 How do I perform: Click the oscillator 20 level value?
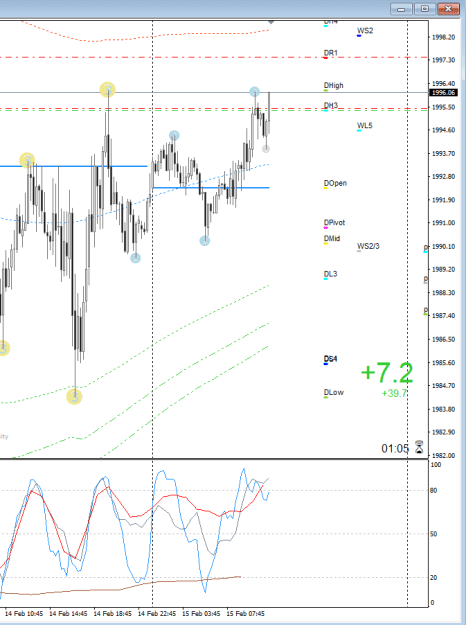433,578
